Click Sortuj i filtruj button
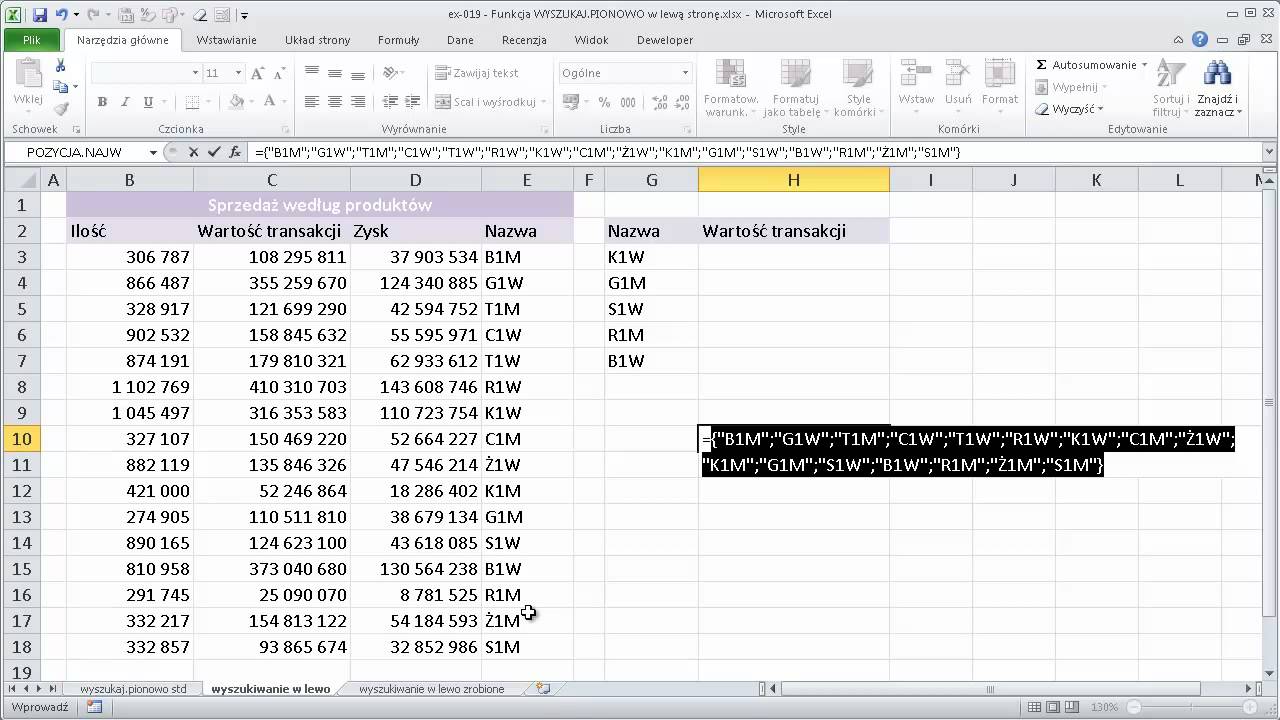This screenshot has height=720, width=1280. click(x=1170, y=89)
